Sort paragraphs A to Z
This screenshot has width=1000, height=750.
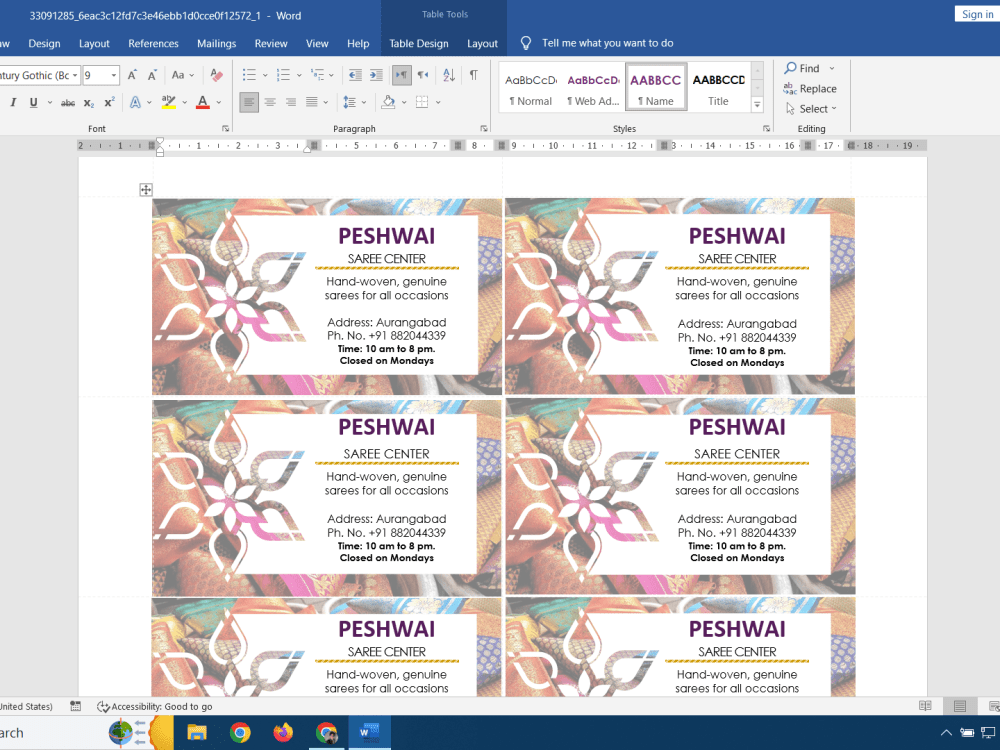[449, 75]
